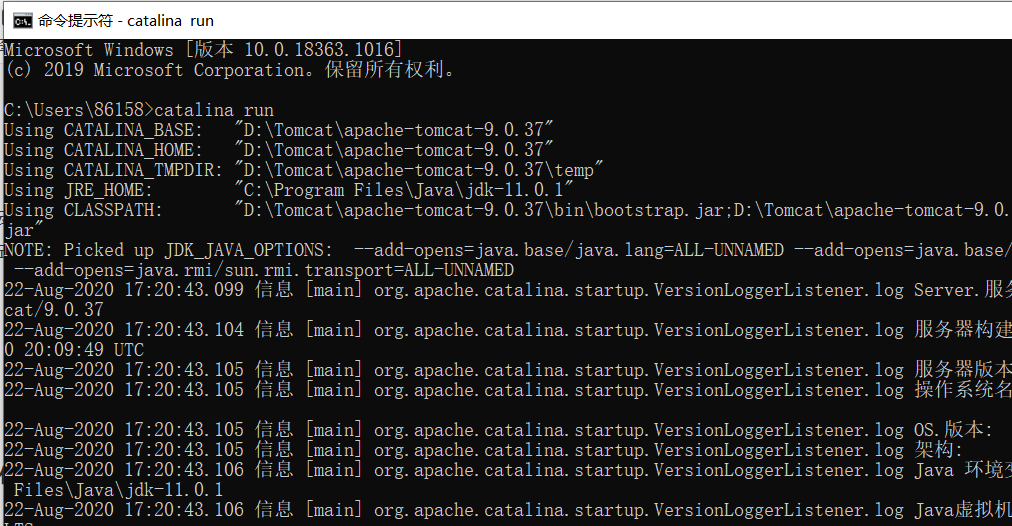Click the log line ending with '架构:'
The height and width of the screenshot is (526, 1012).
484,450
